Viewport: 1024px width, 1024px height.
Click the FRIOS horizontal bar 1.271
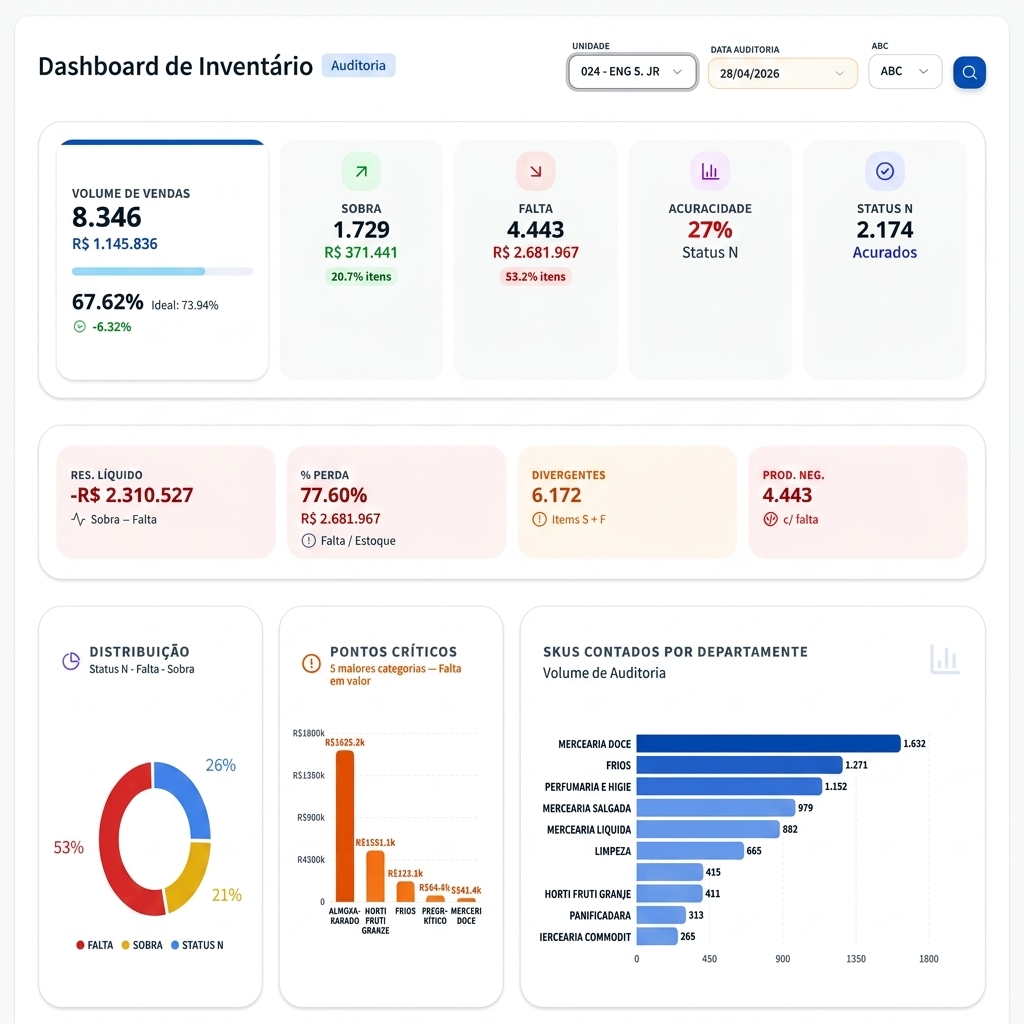(x=739, y=765)
